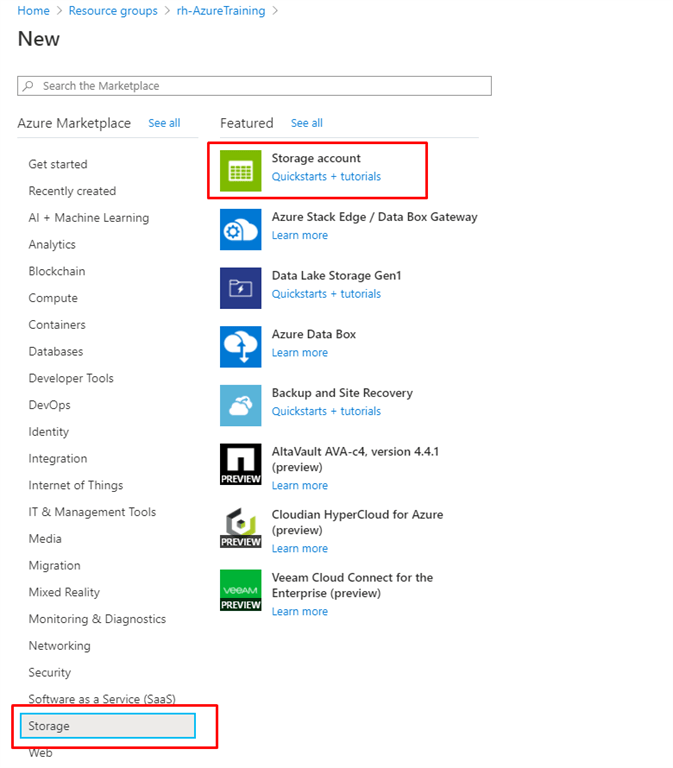The width and height of the screenshot is (673, 768).
Task: Open rh-AzureTraining breadcrumb
Action: tap(221, 11)
